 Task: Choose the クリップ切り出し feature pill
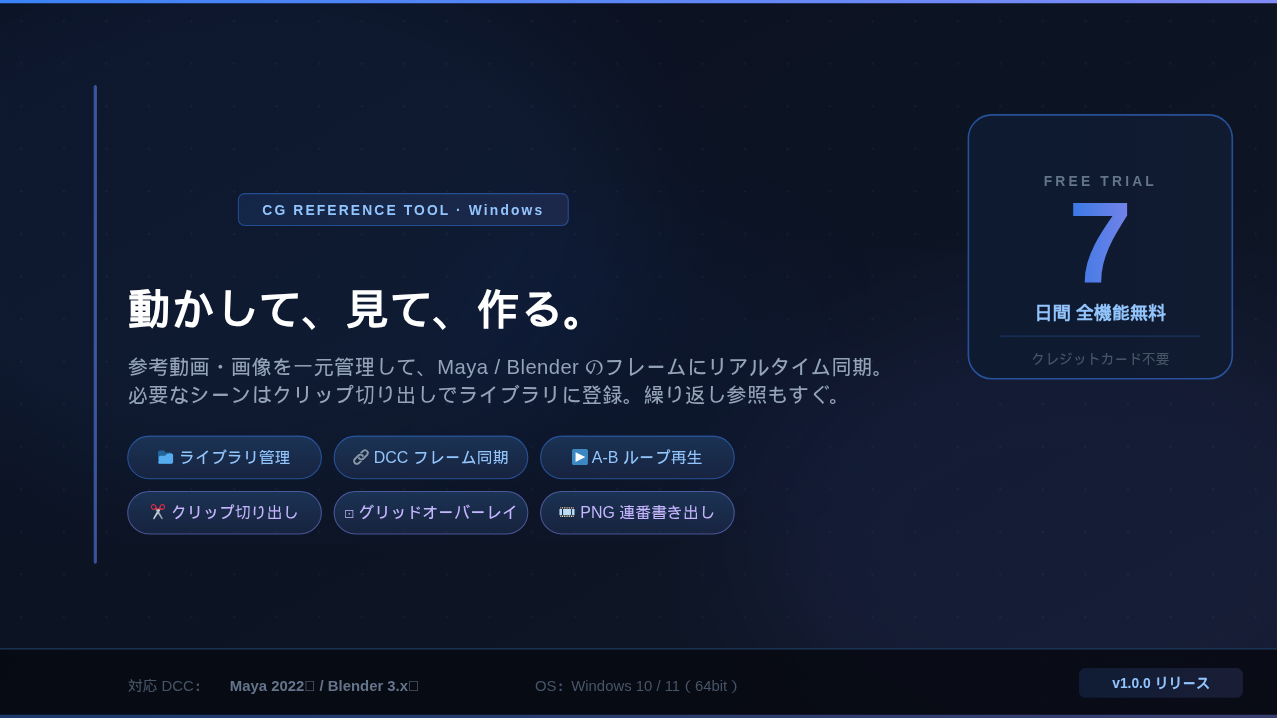[x=225, y=512]
